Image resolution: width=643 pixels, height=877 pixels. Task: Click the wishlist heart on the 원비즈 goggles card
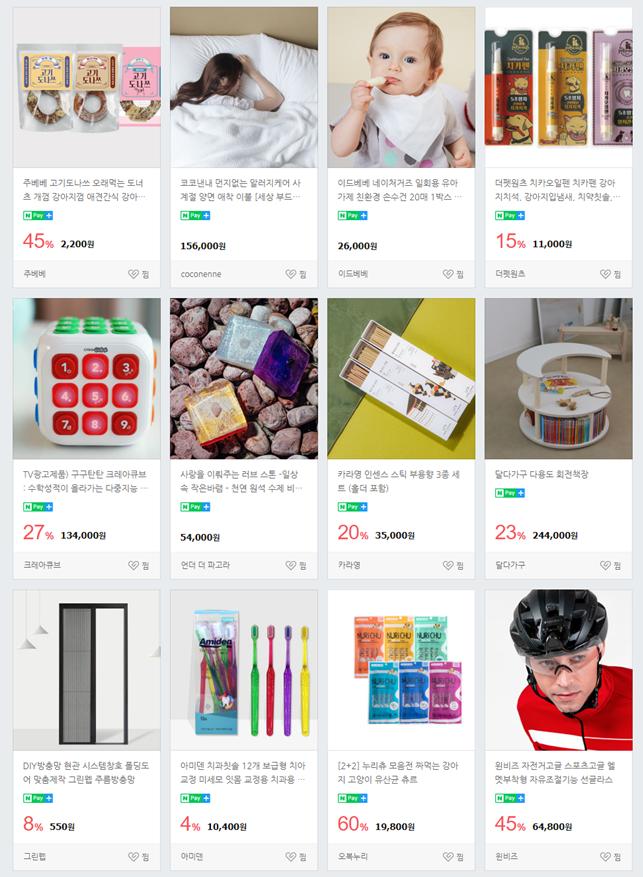(x=611, y=857)
